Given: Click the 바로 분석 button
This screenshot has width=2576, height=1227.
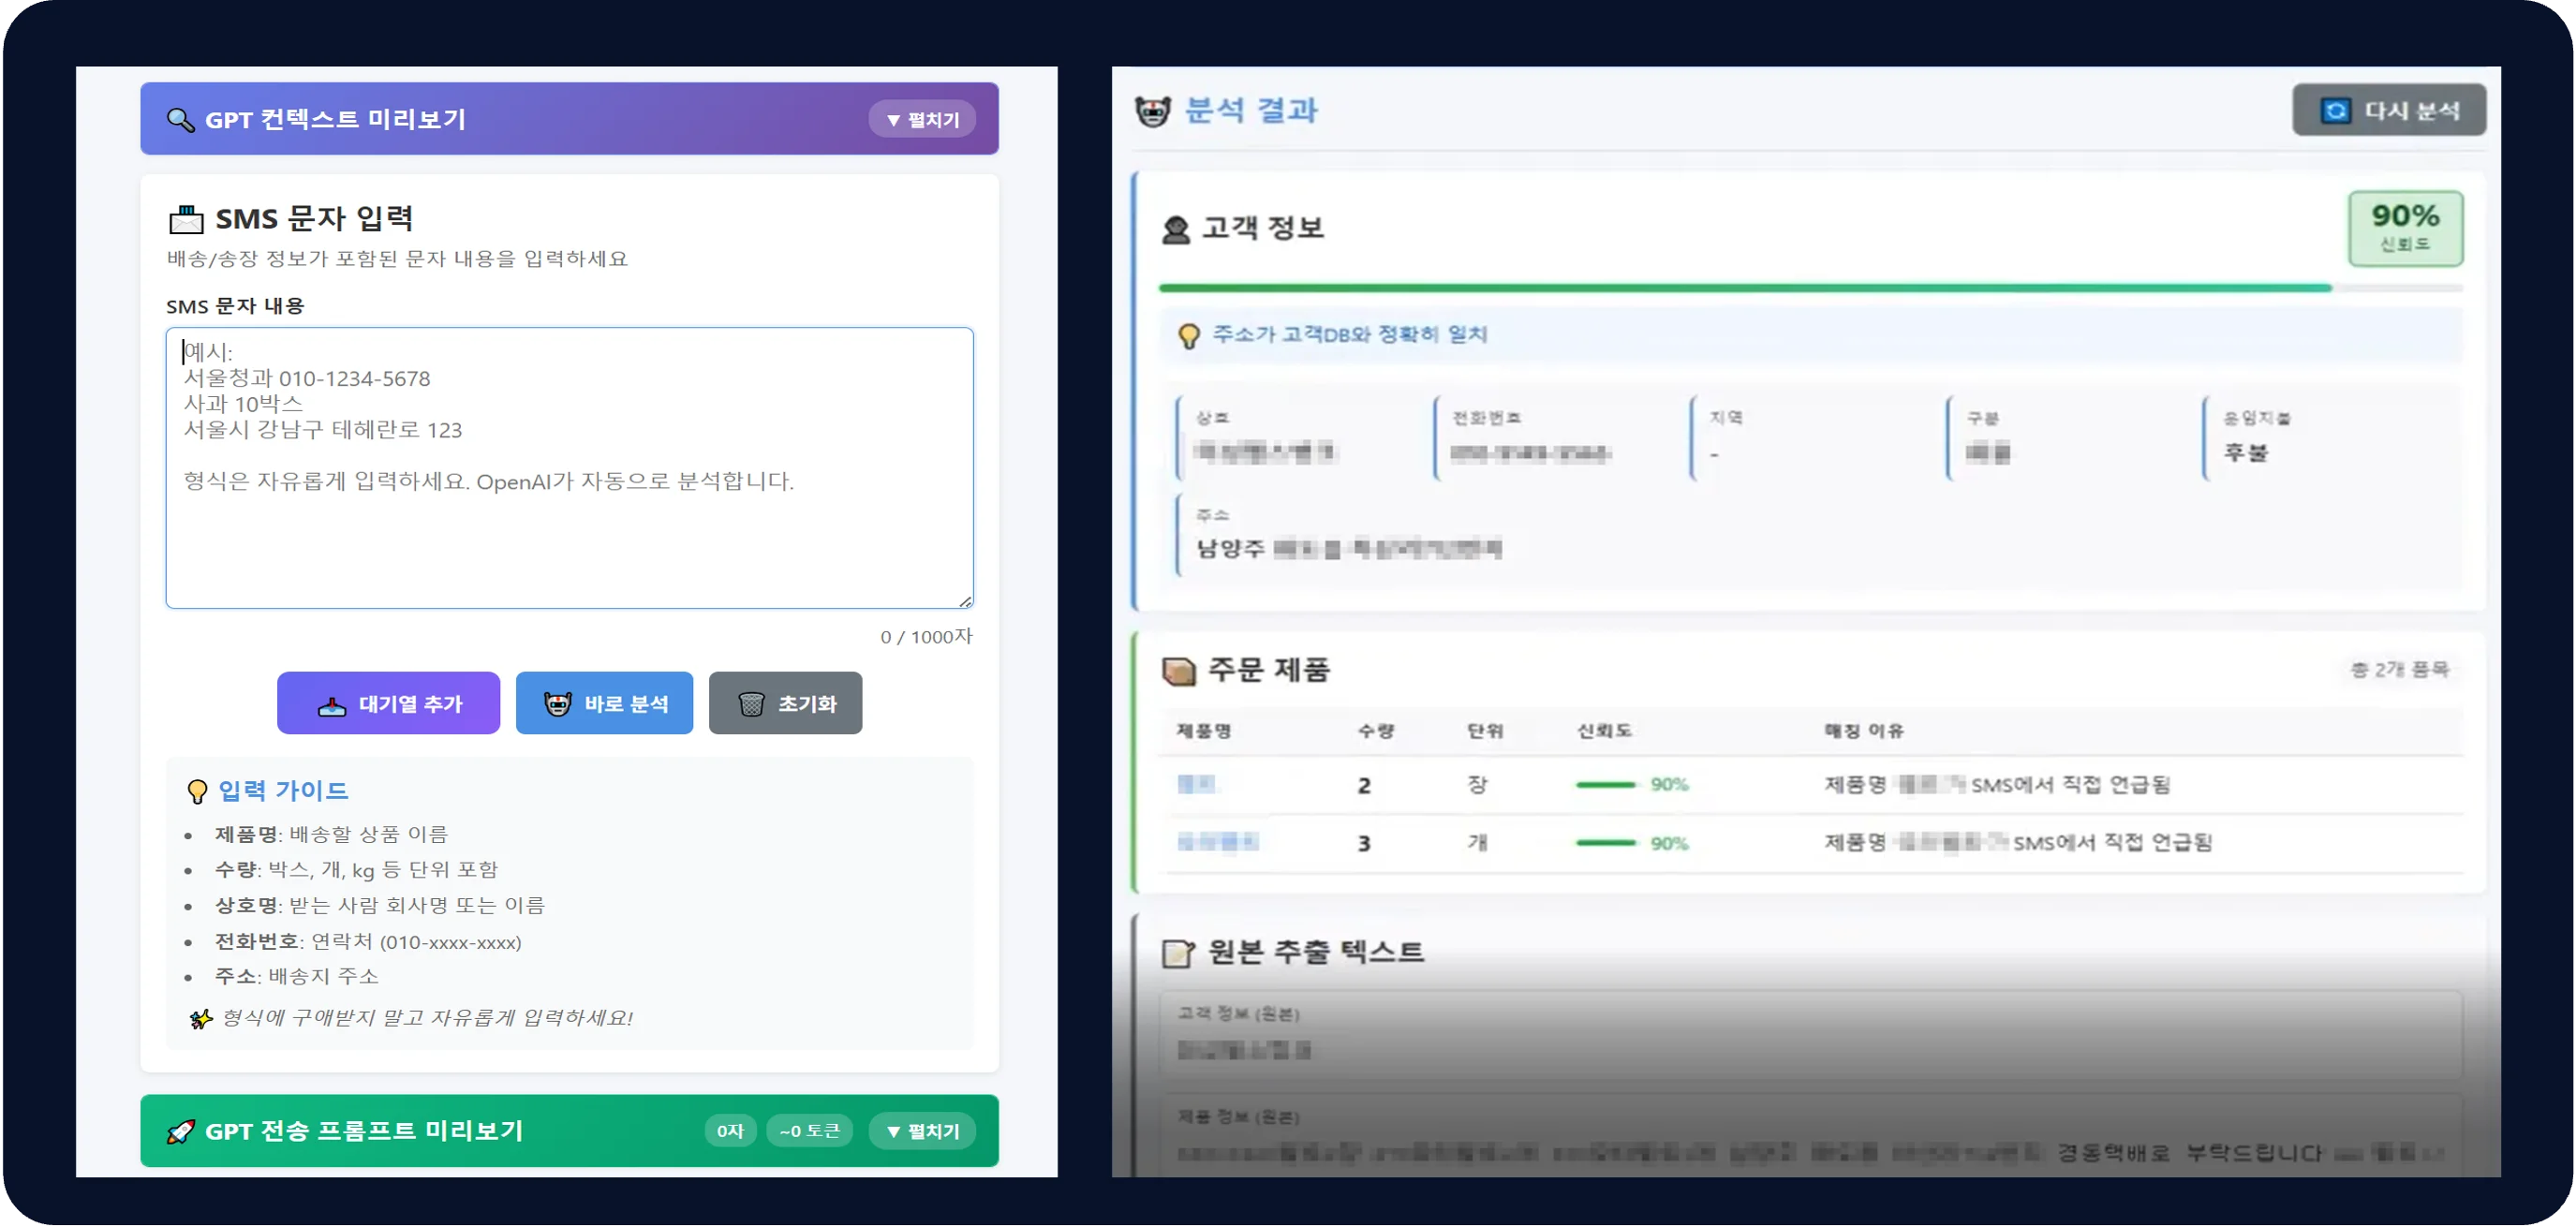Looking at the screenshot, I should point(604,704).
